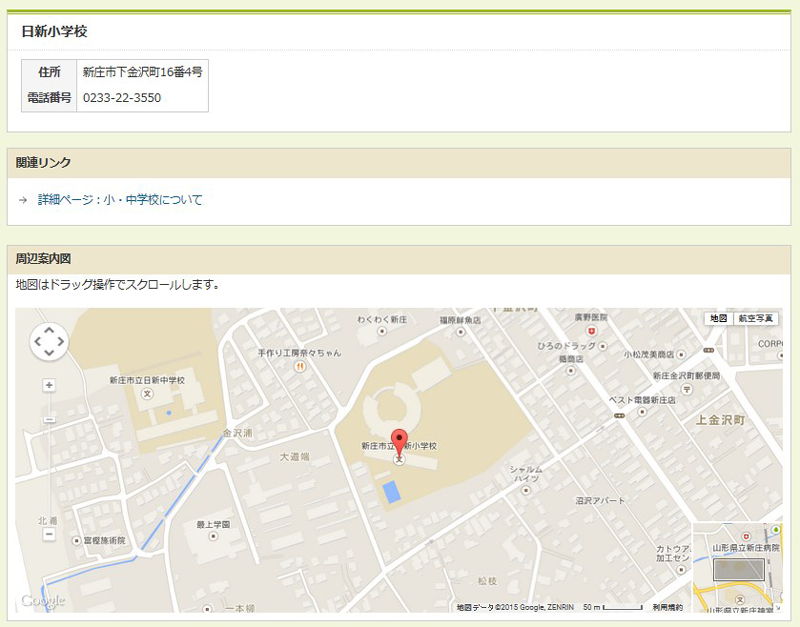
Task: Click the overview map viewport rectangle
Action: [x=739, y=569]
